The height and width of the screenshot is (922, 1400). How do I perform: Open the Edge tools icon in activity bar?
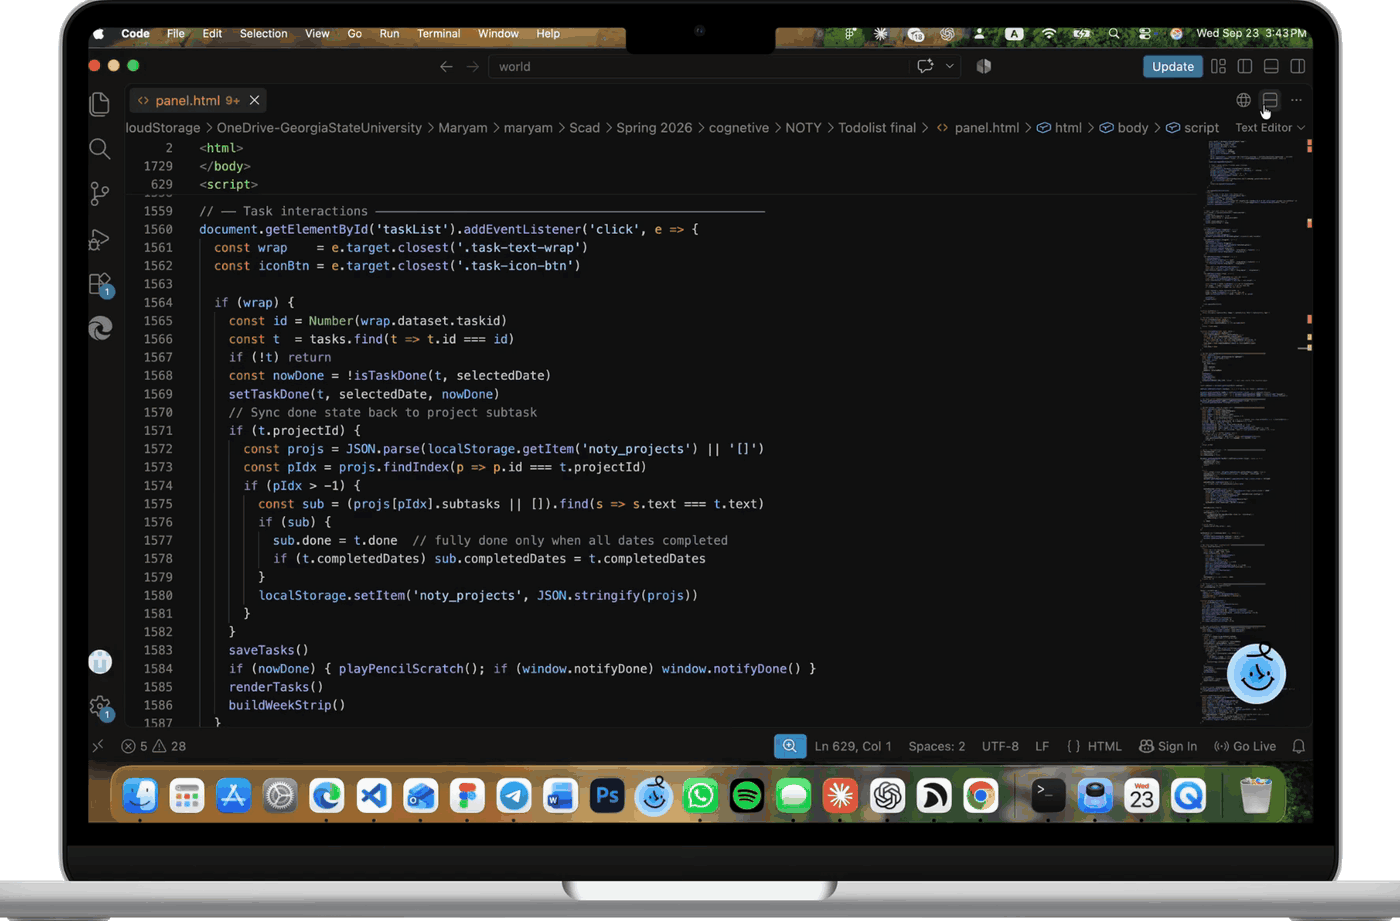pyautogui.click(x=100, y=328)
